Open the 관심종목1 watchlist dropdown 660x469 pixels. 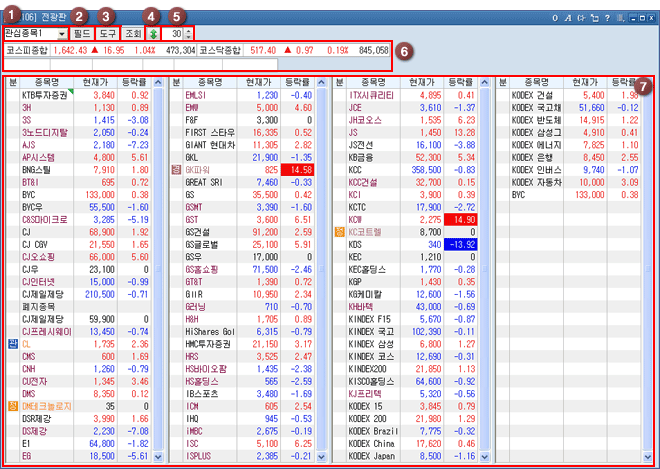point(61,34)
